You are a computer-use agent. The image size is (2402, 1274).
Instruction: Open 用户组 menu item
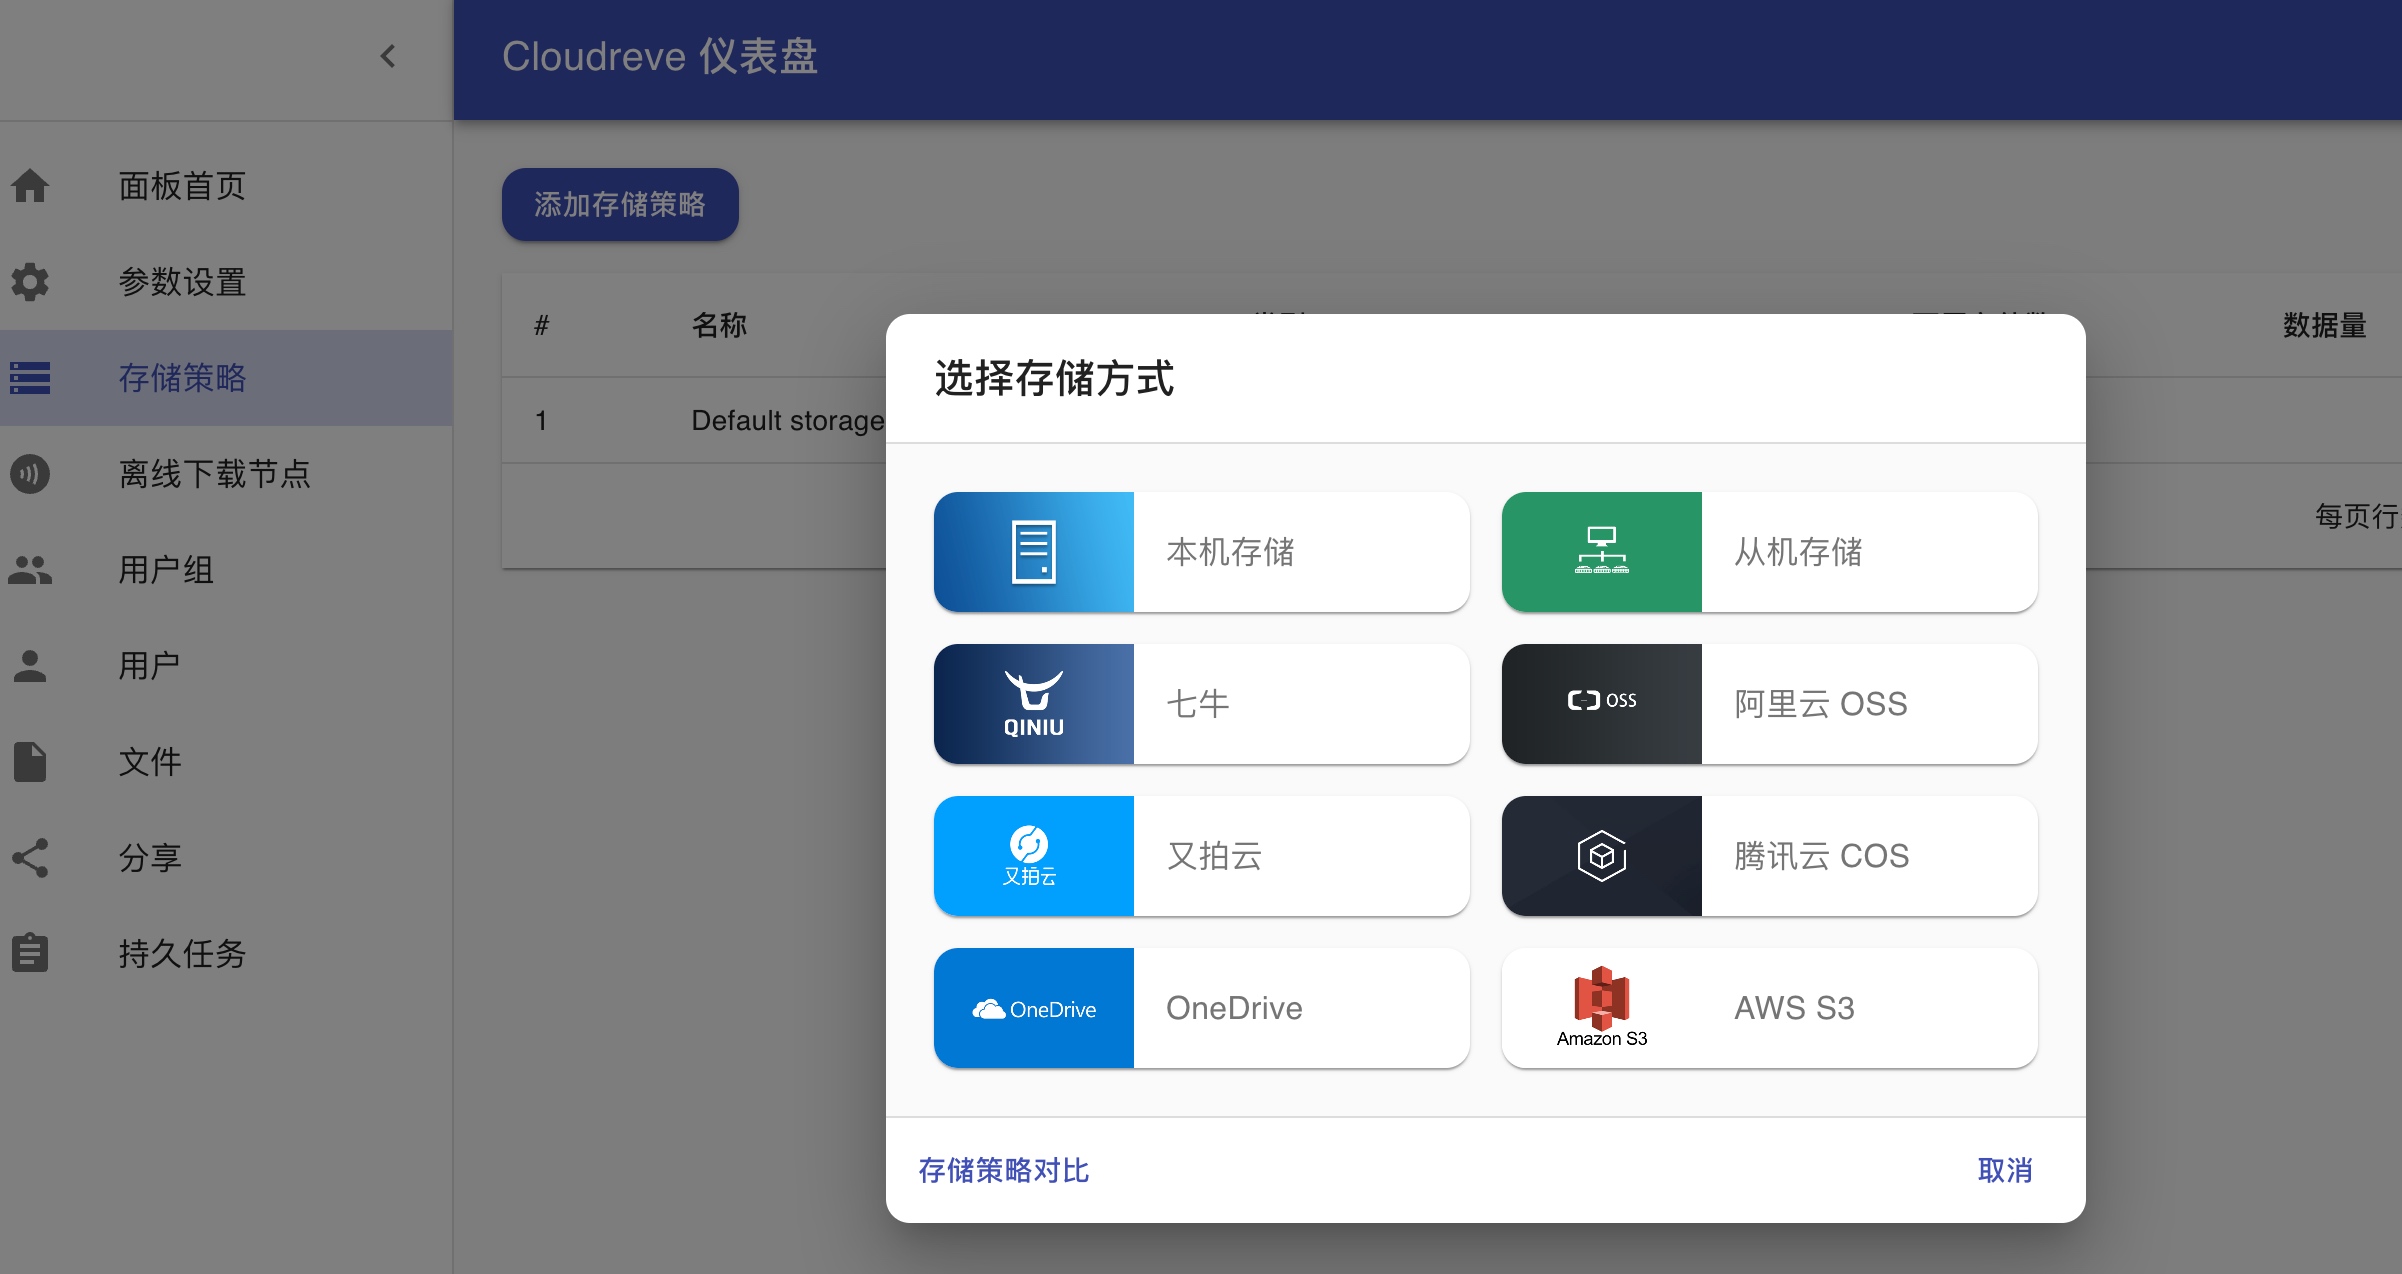[226, 570]
